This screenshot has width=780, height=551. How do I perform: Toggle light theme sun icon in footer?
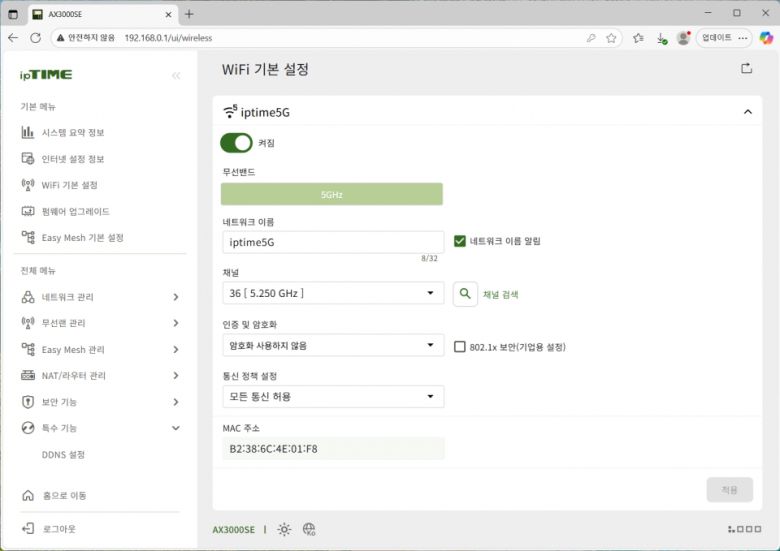pyautogui.click(x=284, y=530)
